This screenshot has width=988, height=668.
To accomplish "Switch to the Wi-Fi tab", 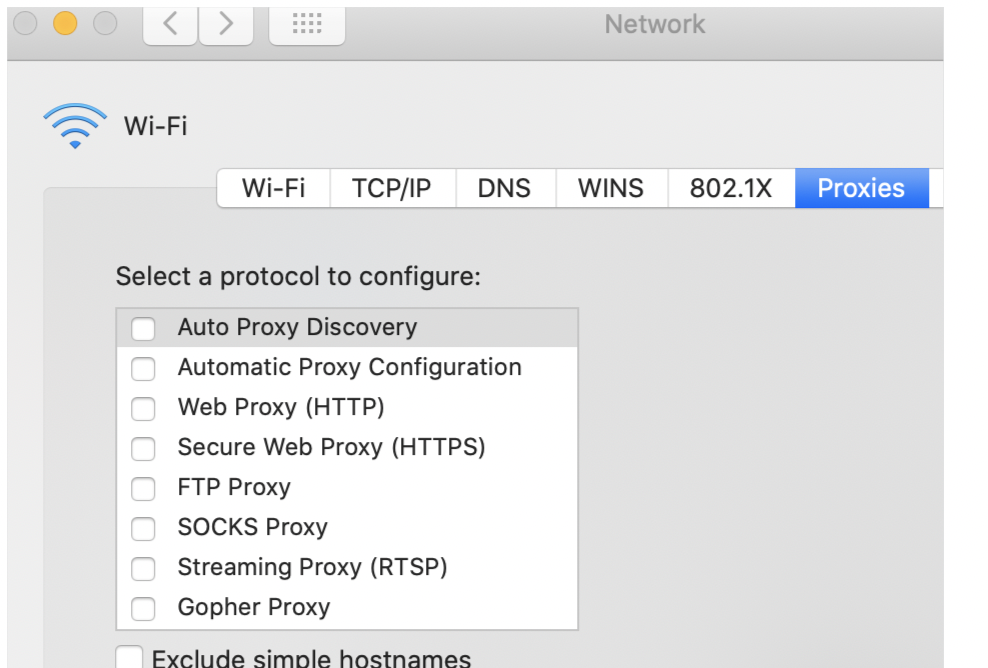I will (274, 188).
